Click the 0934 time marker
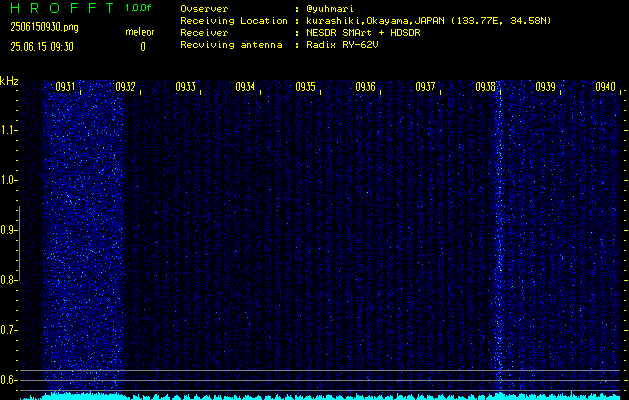629x400 pixels. pyautogui.click(x=245, y=87)
